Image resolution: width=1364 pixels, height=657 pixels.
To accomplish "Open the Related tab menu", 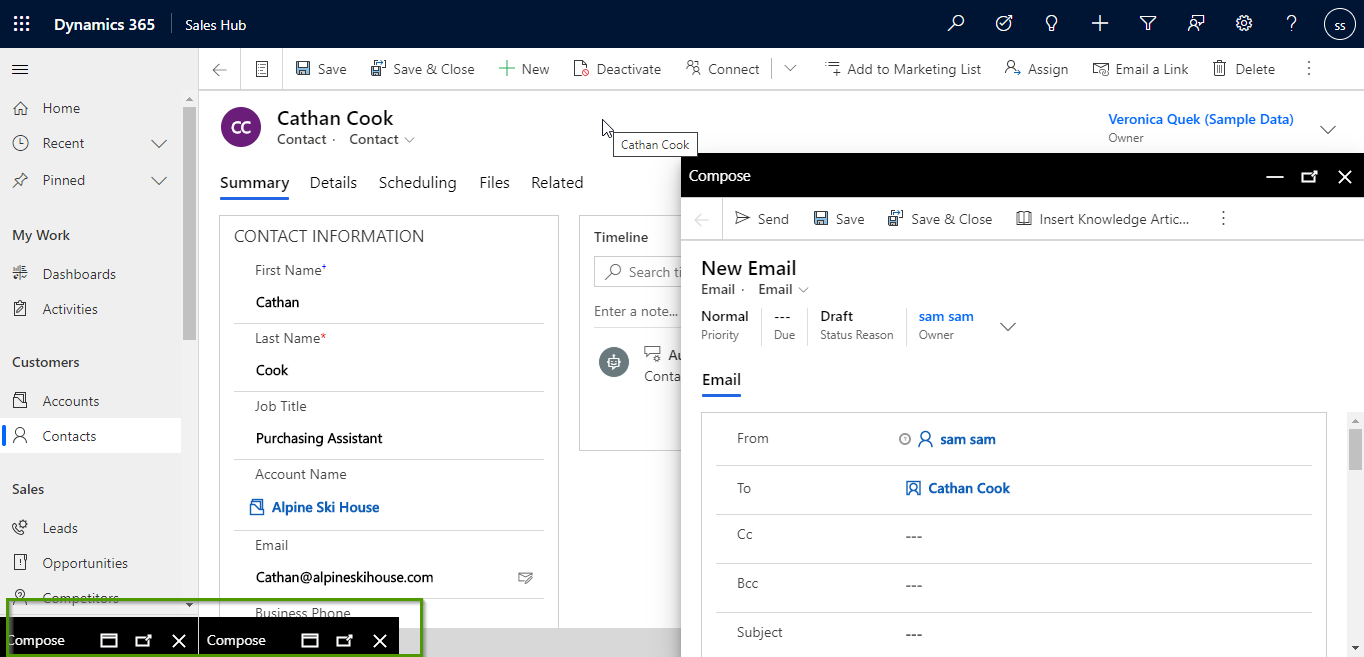I will (557, 183).
